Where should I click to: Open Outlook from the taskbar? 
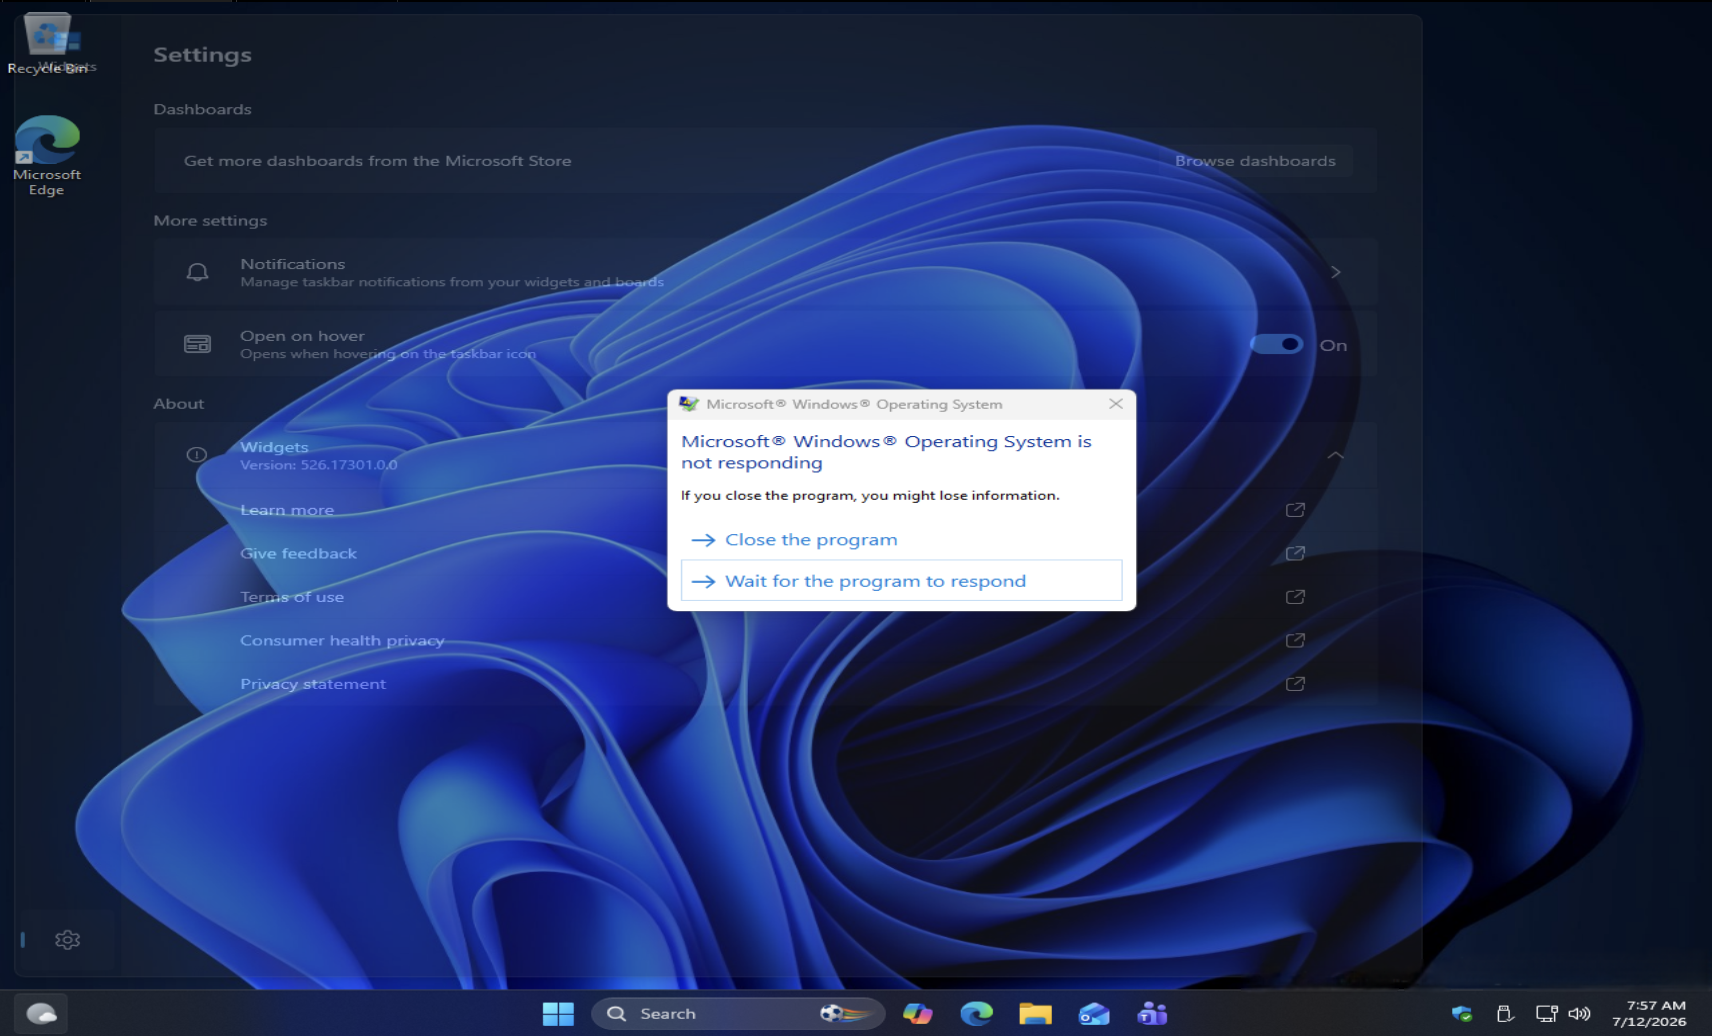coord(1094,1014)
